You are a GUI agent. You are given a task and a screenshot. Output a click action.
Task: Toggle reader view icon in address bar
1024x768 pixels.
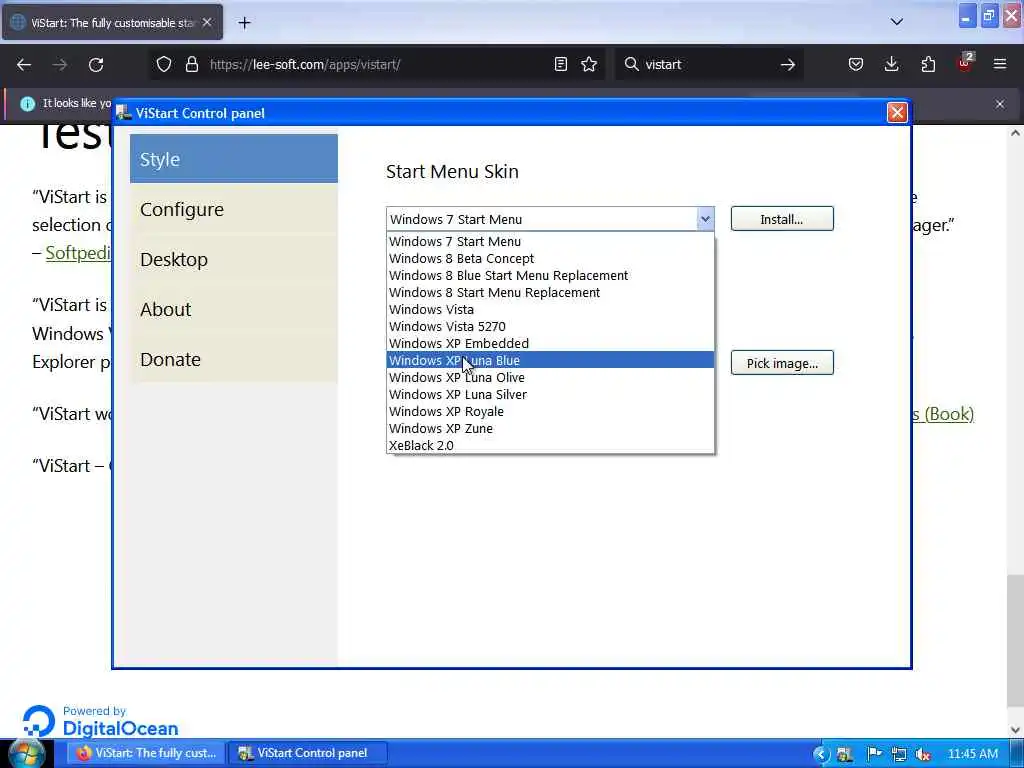(x=560, y=64)
